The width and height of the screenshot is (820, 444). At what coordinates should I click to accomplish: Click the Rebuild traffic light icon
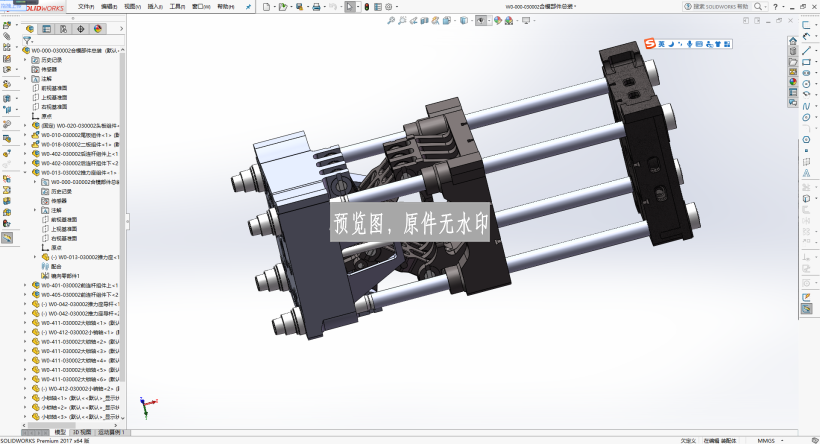click(x=367, y=7)
